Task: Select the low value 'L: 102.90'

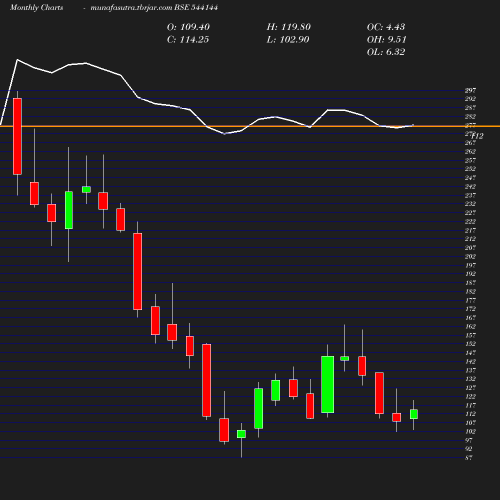Action: coord(288,40)
